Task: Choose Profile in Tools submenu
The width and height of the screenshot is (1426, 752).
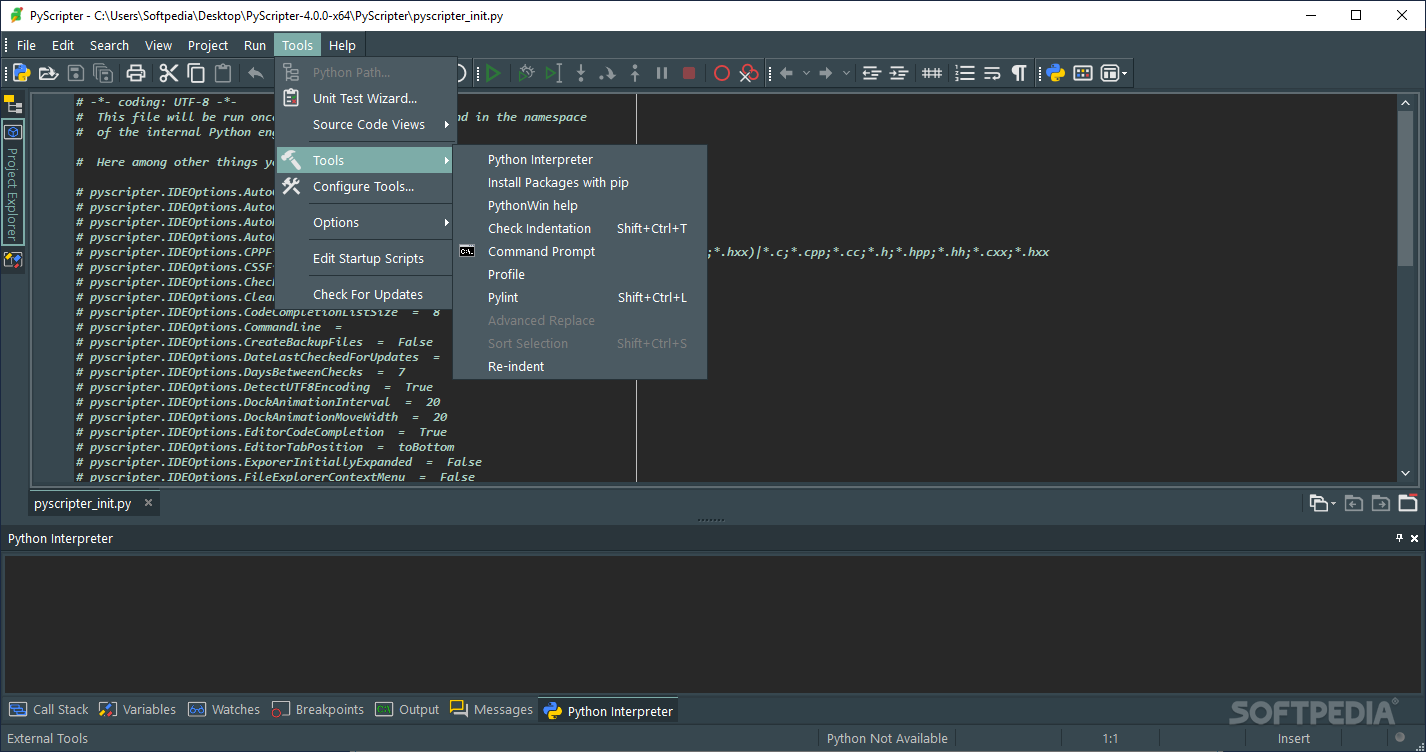Action: 580,274
